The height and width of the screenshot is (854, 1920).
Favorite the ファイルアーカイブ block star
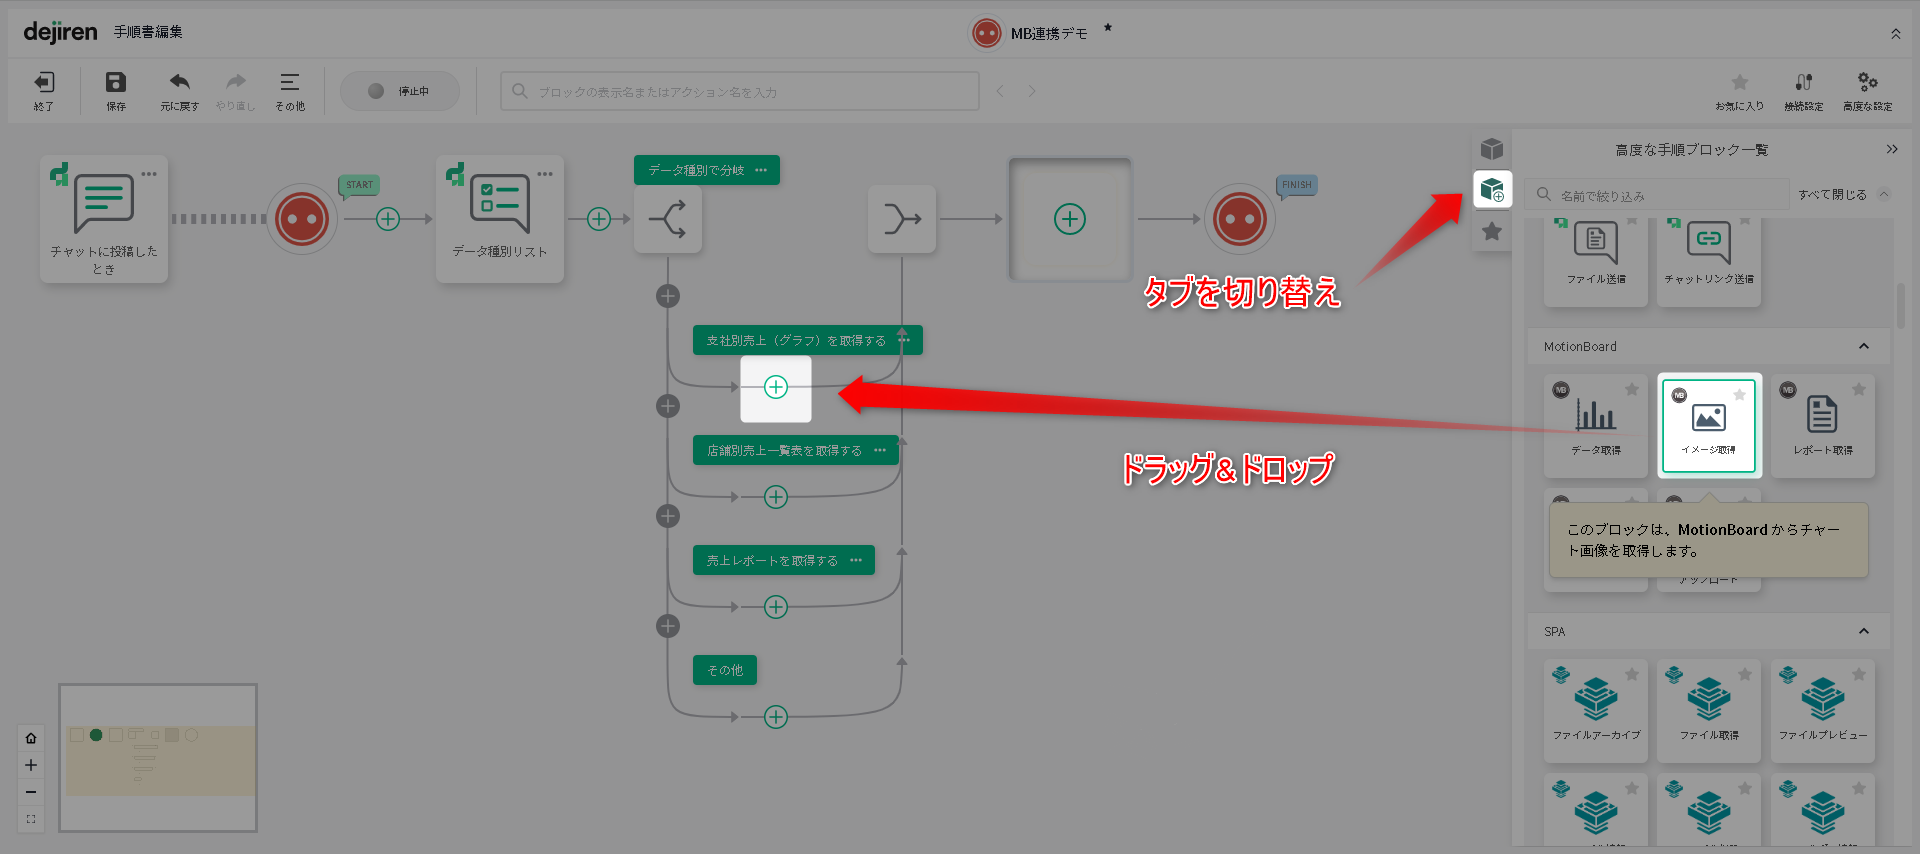pos(1632,674)
